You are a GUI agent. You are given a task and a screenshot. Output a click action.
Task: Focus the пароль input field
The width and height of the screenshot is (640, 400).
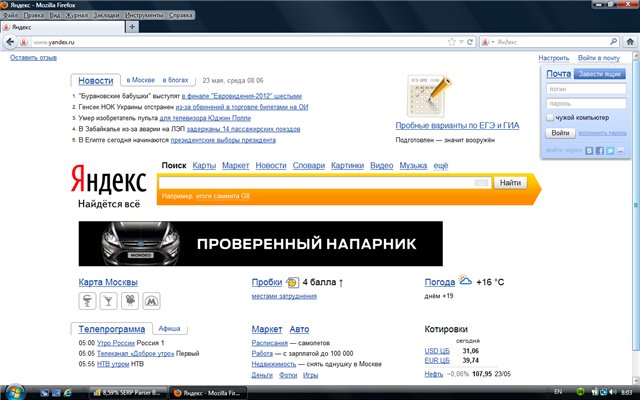tap(586, 104)
